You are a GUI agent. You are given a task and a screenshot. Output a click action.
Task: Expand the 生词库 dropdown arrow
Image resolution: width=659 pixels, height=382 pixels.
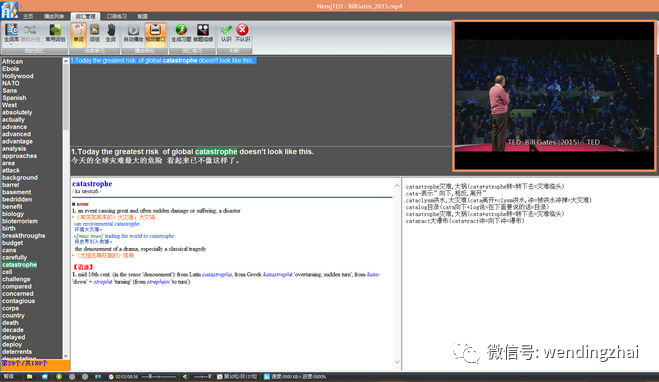click(x=11, y=44)
